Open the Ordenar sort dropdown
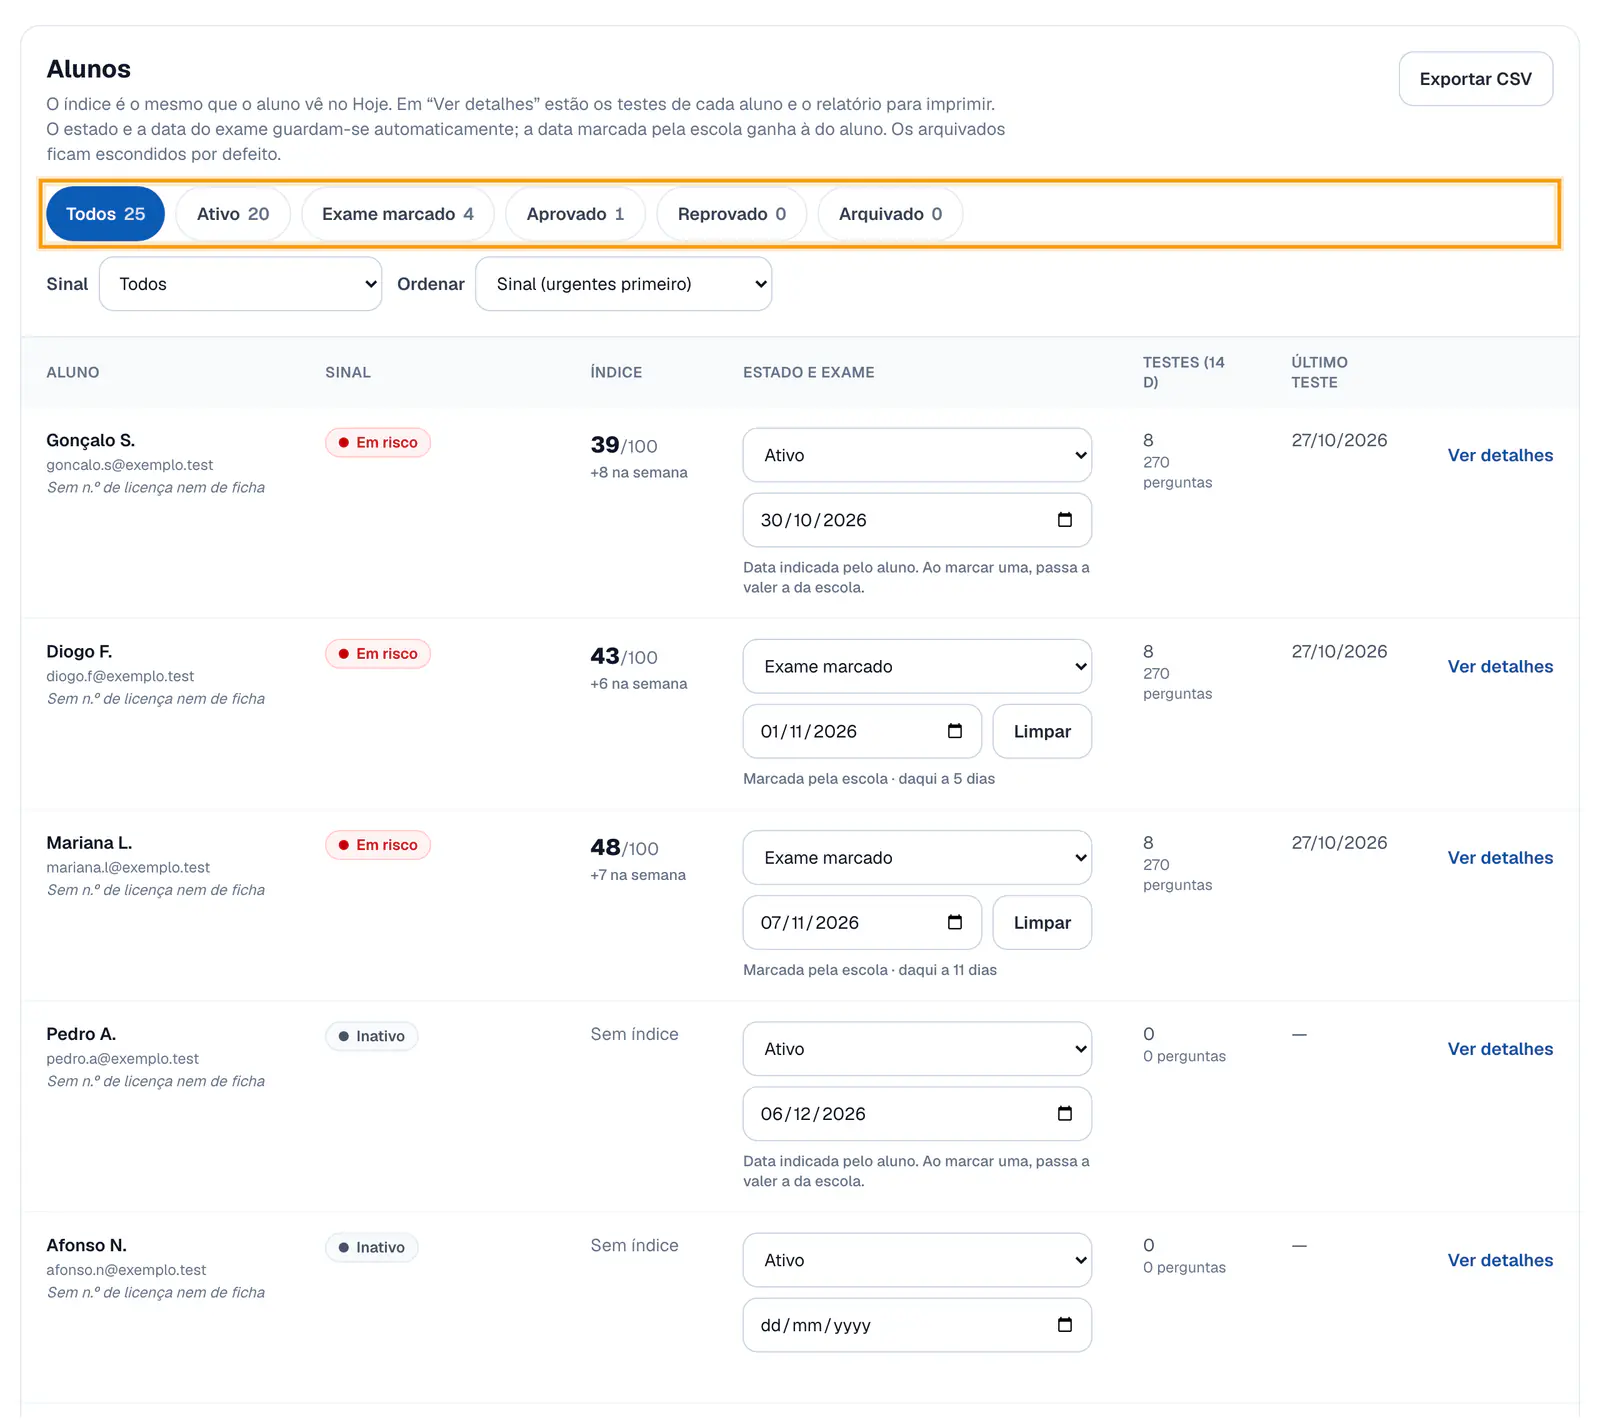The height and width of the screenshot is (1425, 1600). 623,284
